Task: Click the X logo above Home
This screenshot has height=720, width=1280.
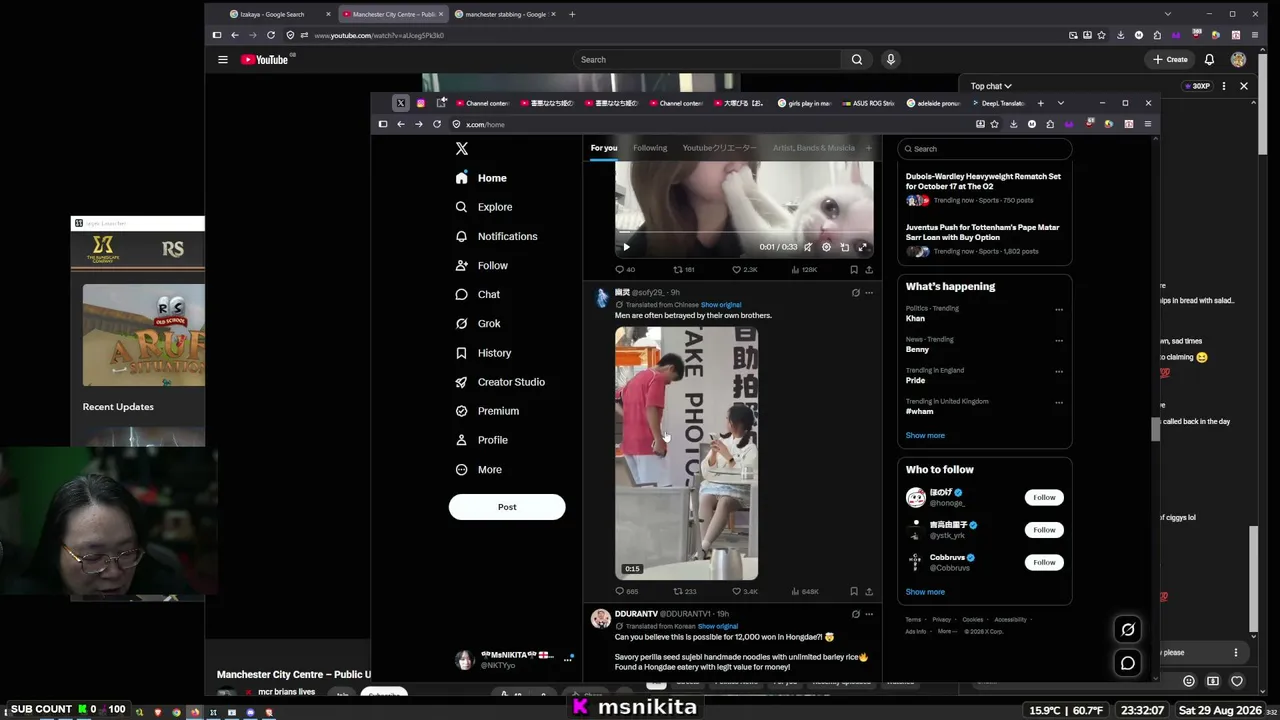Action: [462, 148]
